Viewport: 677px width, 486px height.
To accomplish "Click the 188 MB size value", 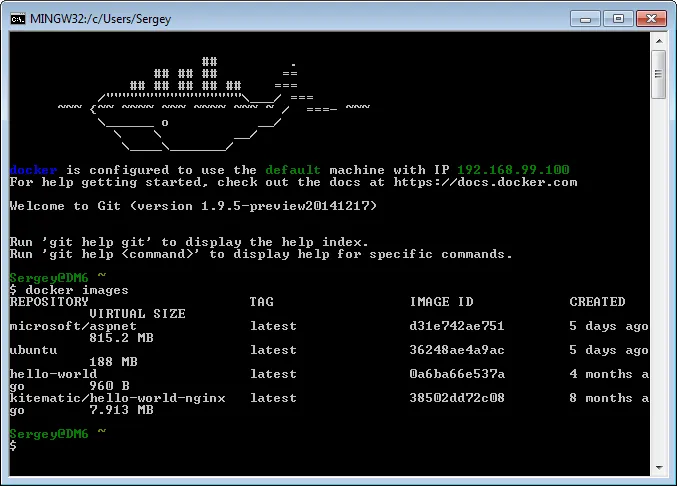I will (113, 362).
